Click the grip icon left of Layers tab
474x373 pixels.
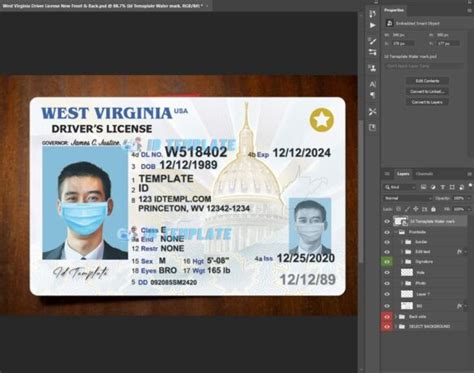pyautogui.click(x=387, y=174)
